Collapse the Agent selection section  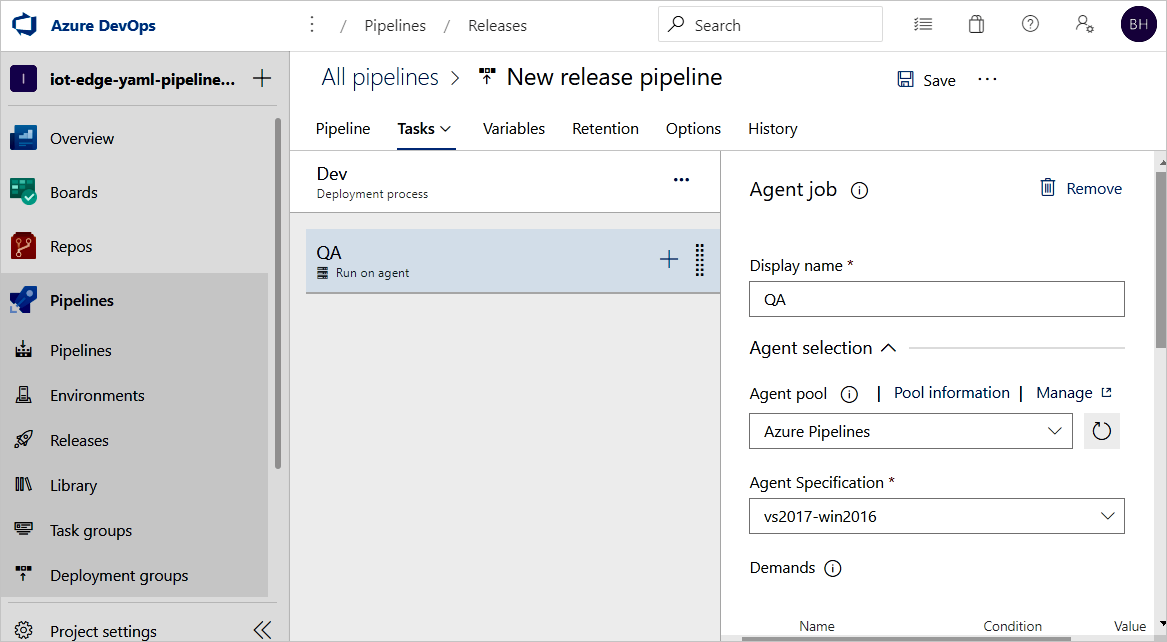889,347
